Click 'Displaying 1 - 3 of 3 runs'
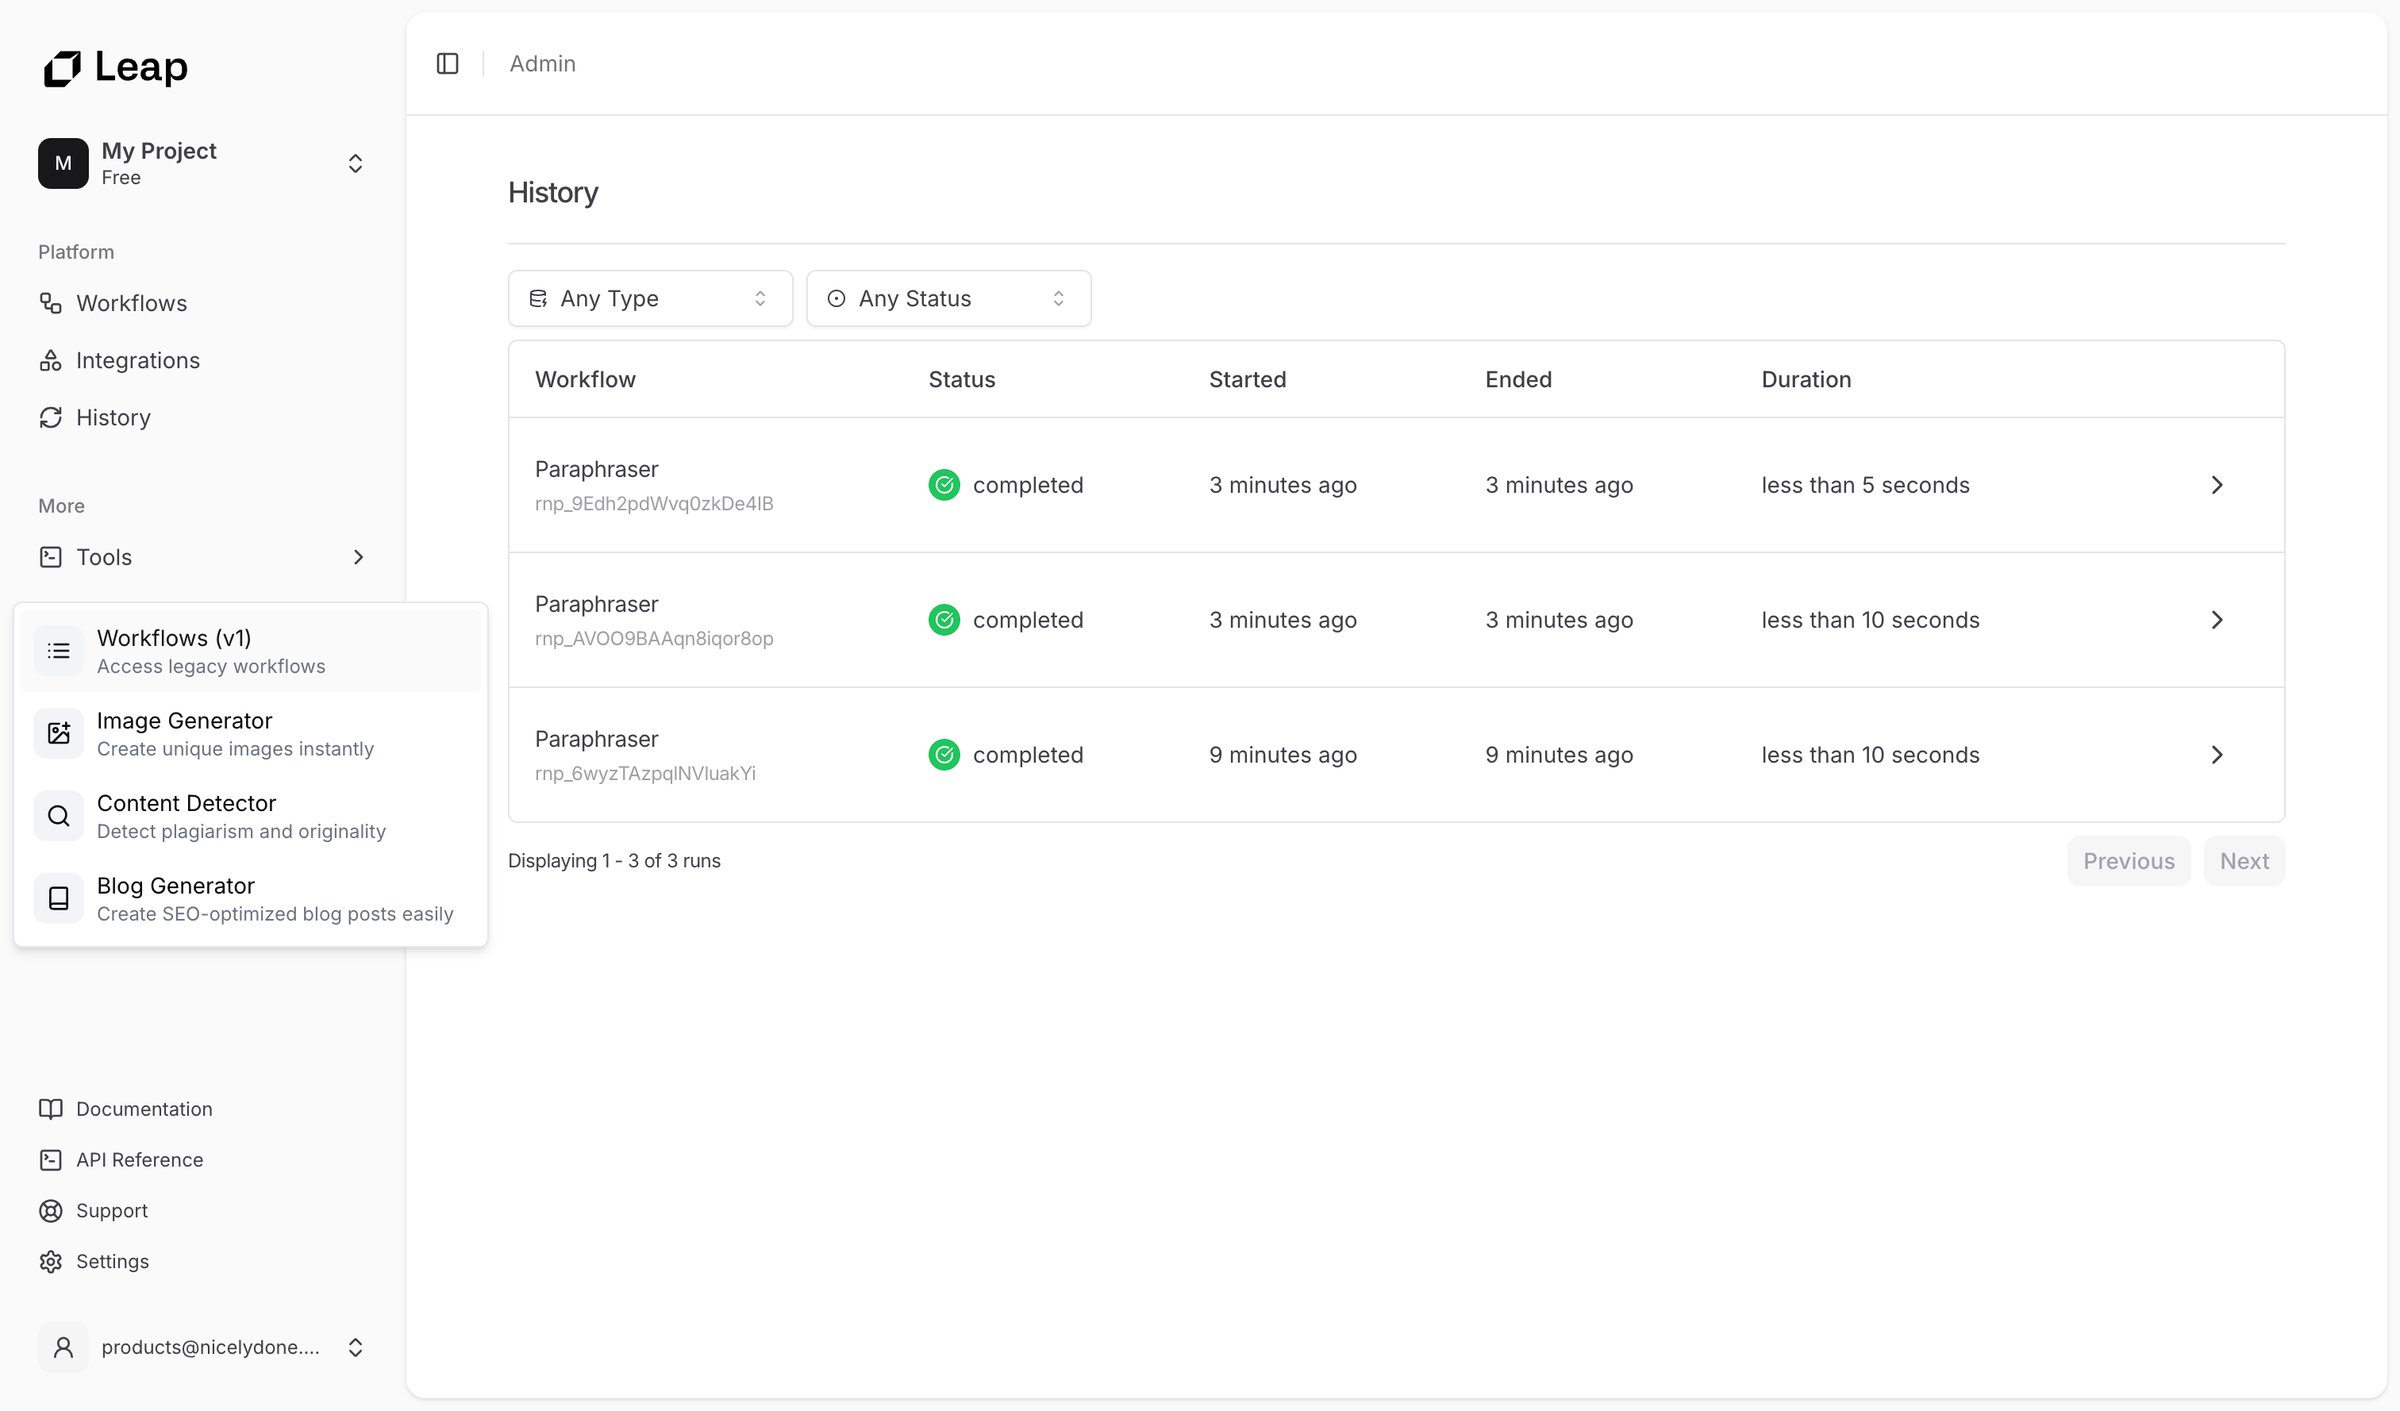 point(614,861)
